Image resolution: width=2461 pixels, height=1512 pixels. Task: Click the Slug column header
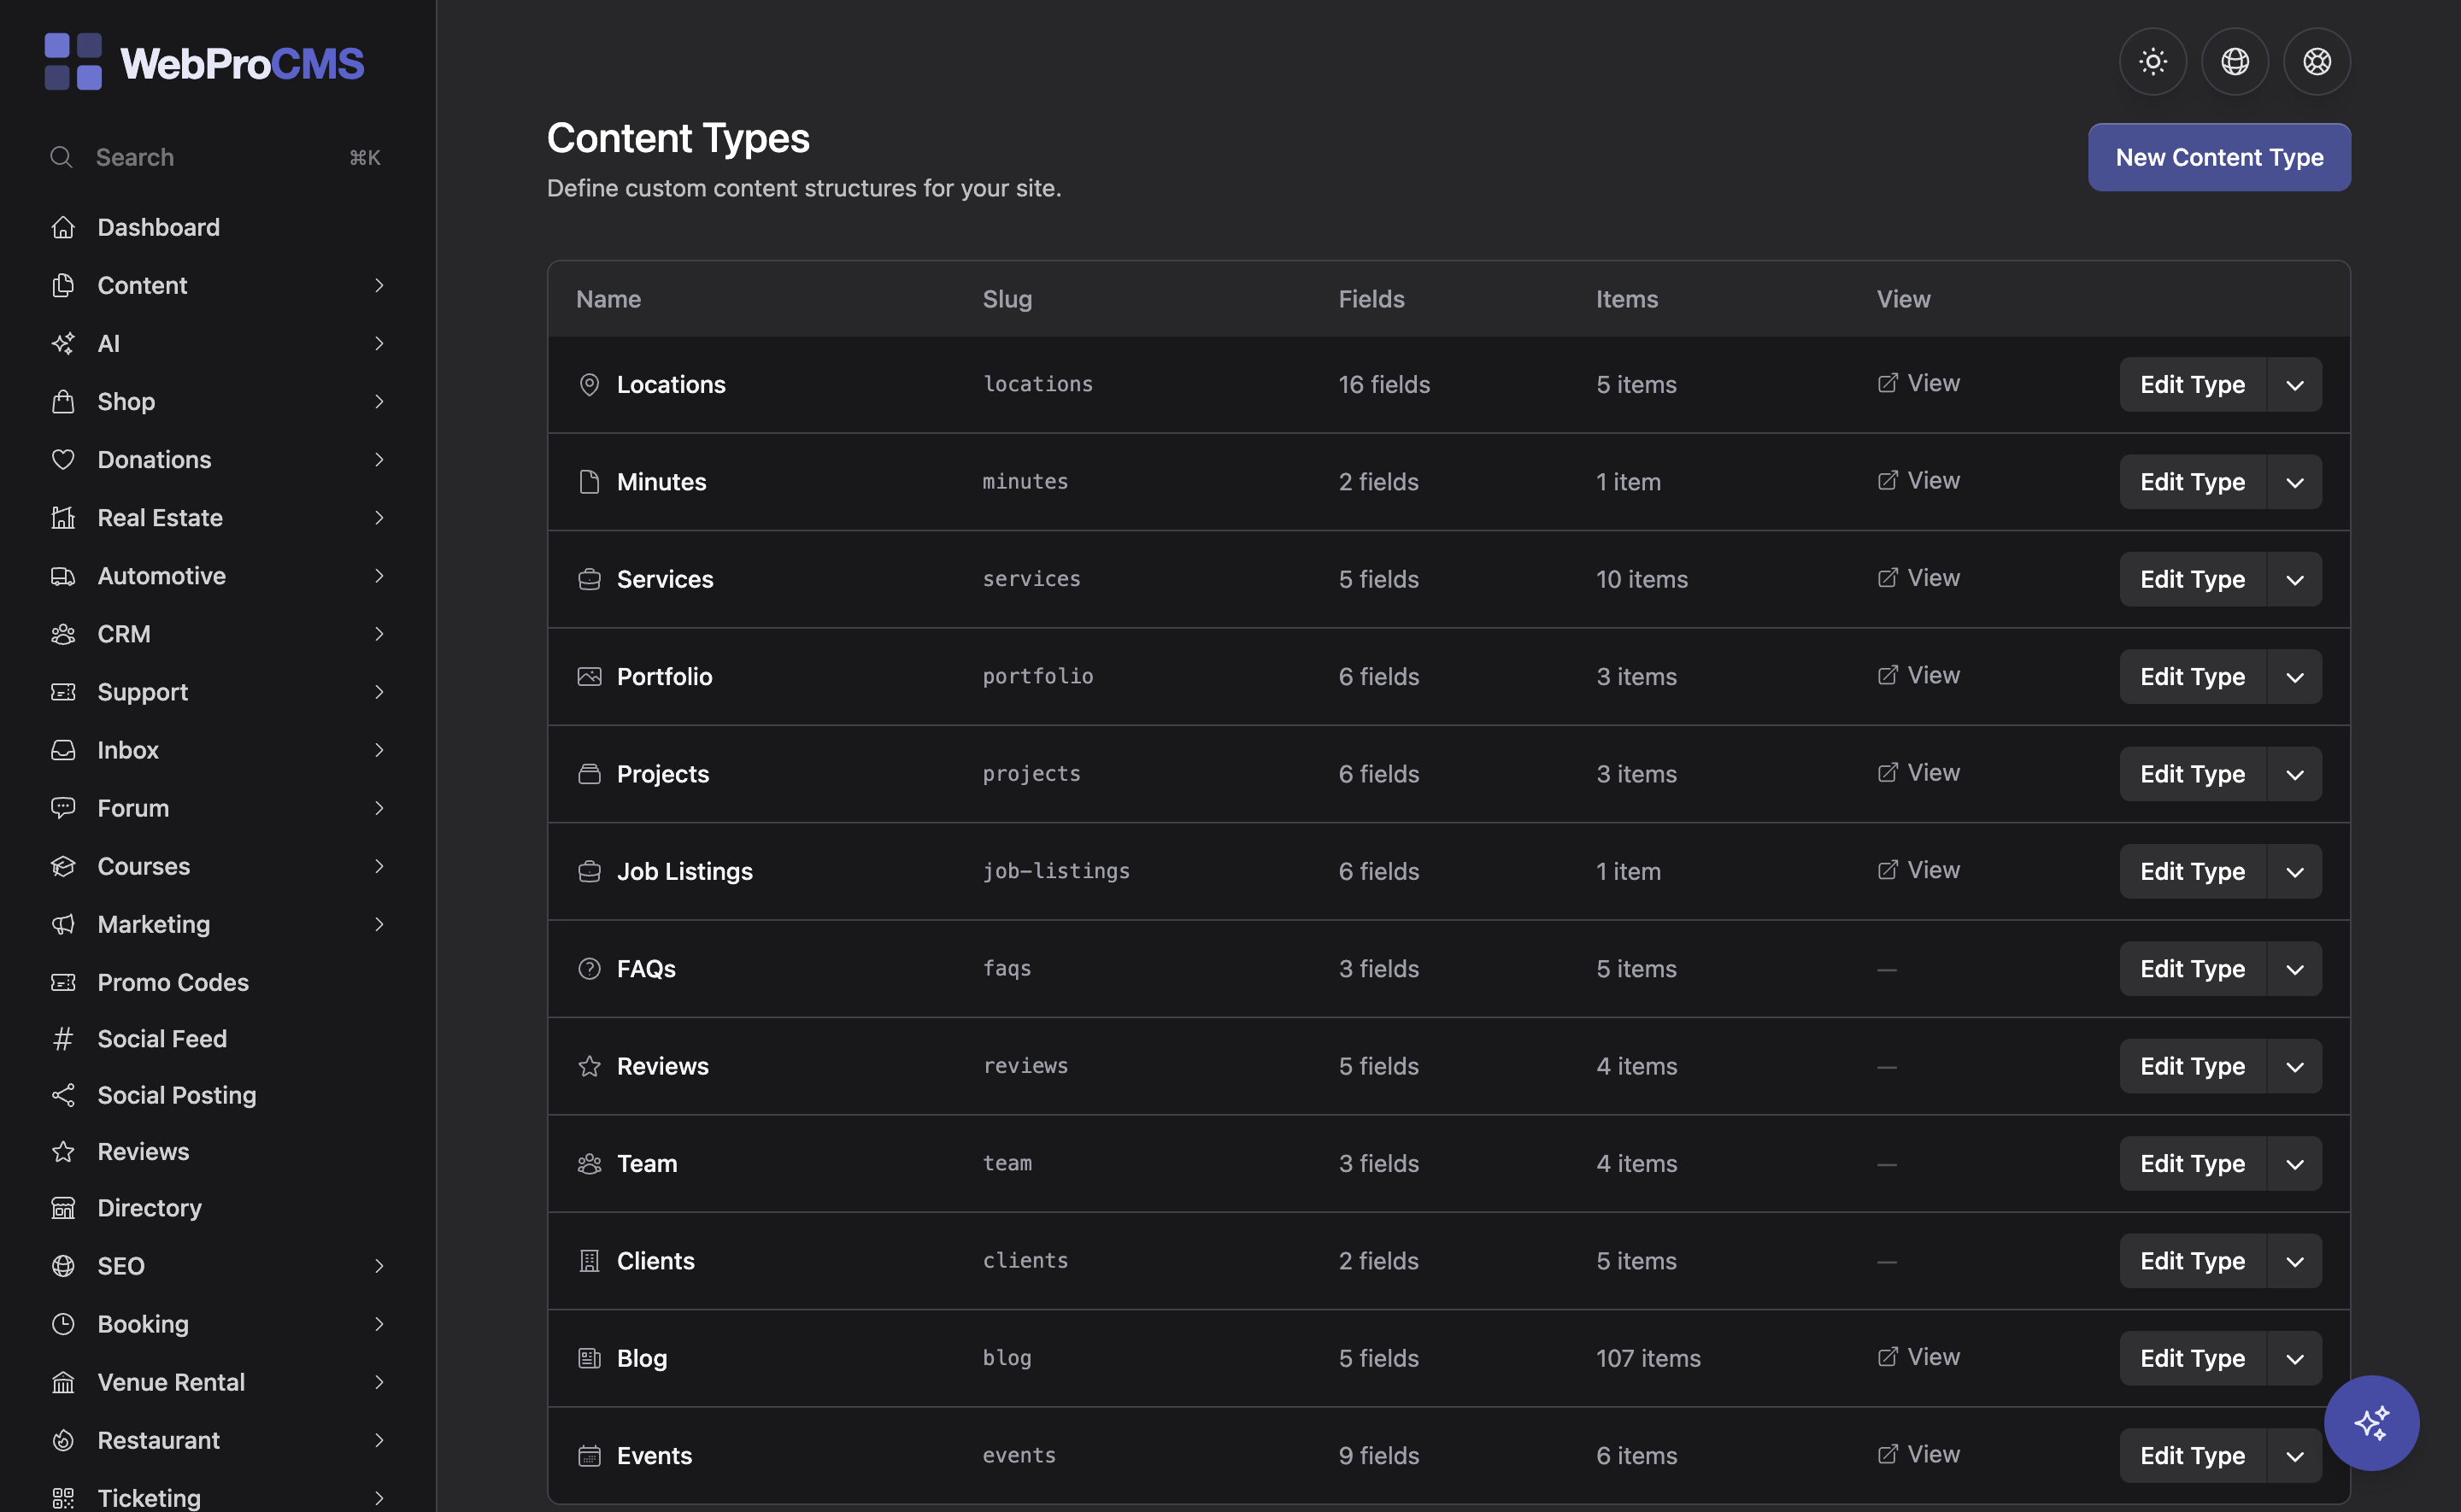pos(1007,298)
